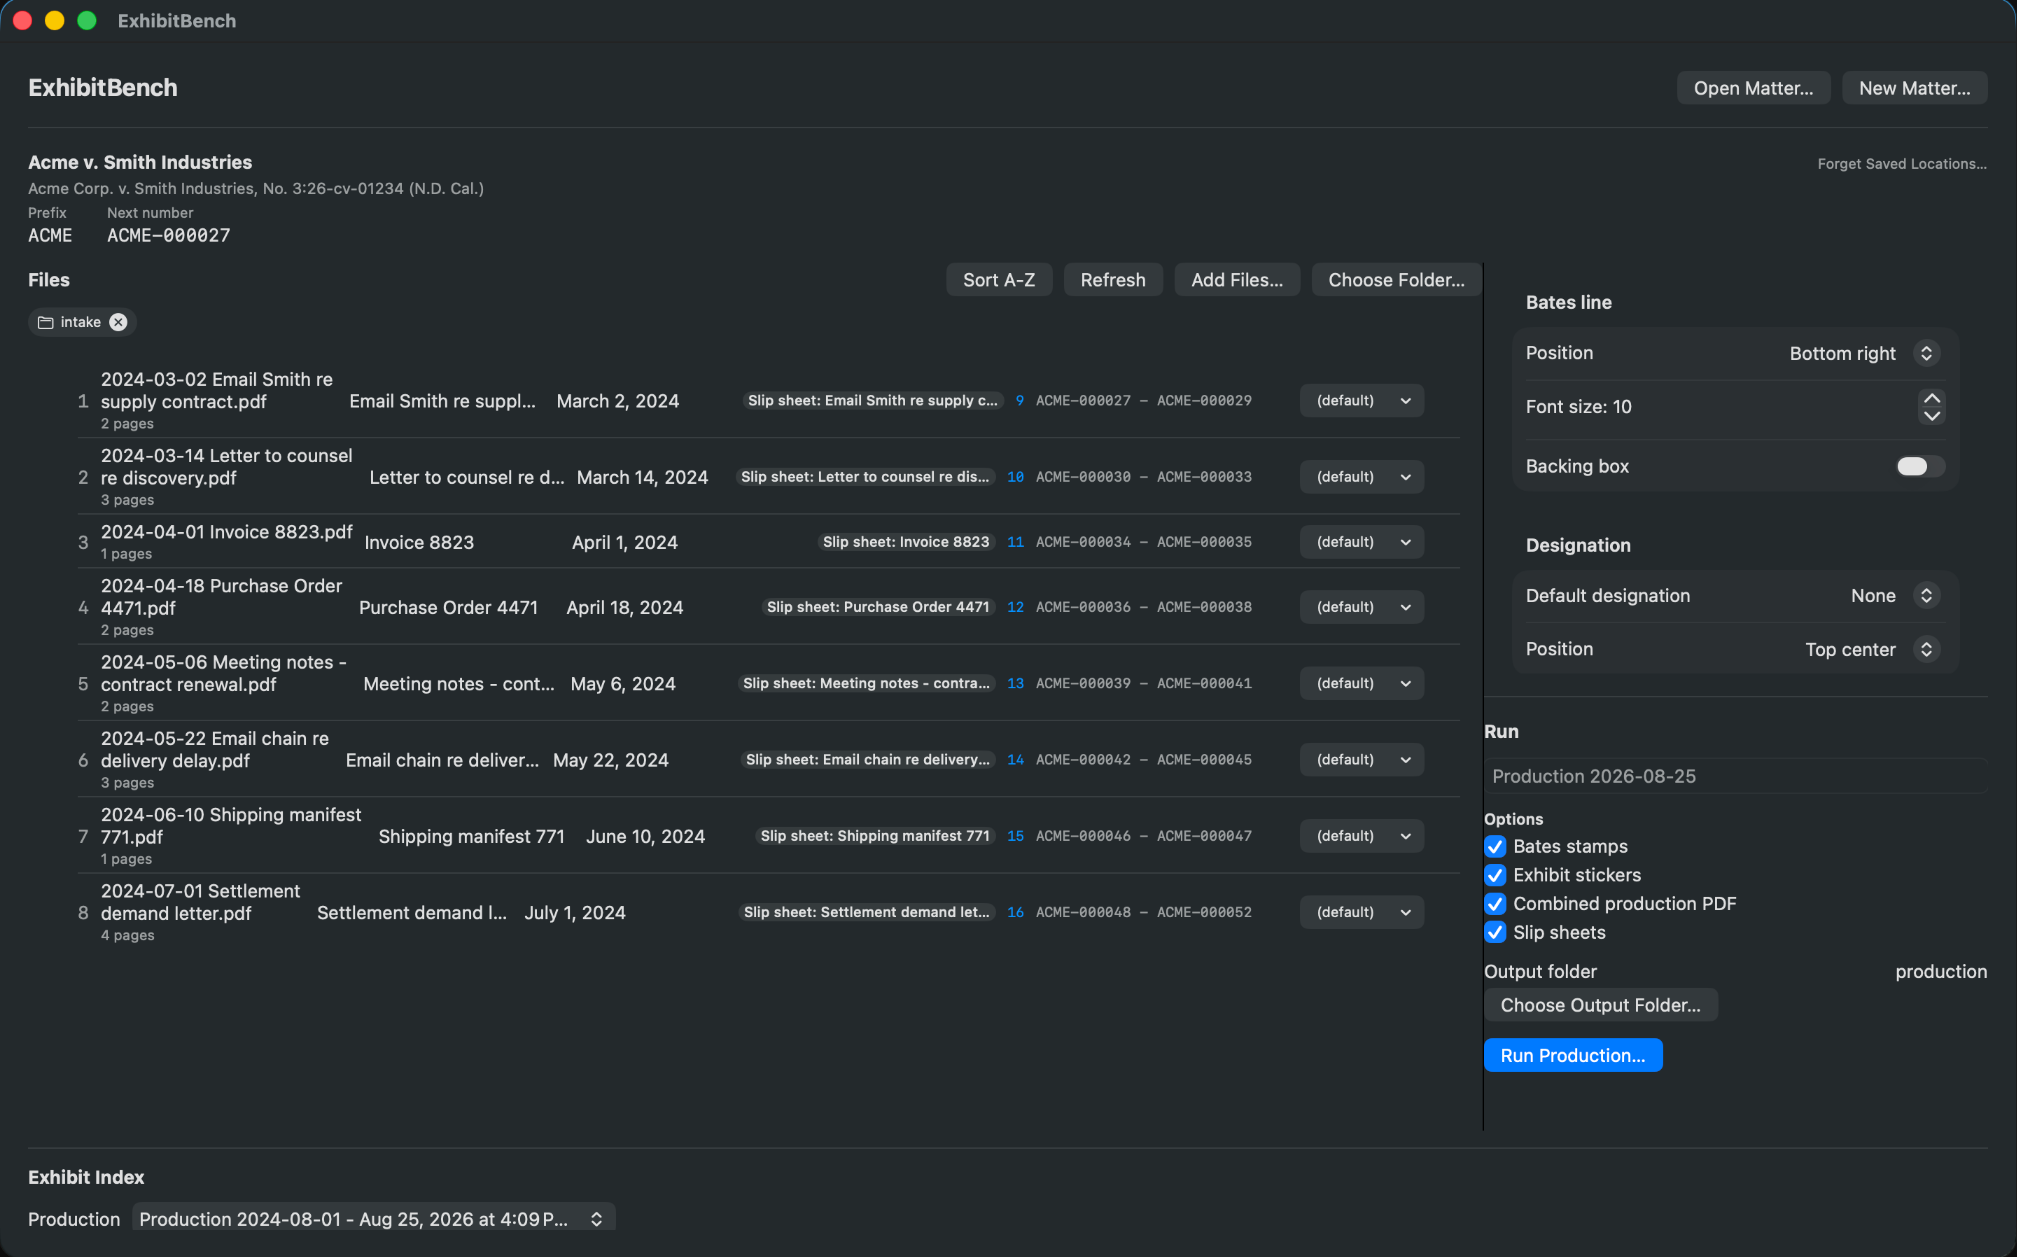Increase the font size stepper
2017x1257 pixels.
1931,398
